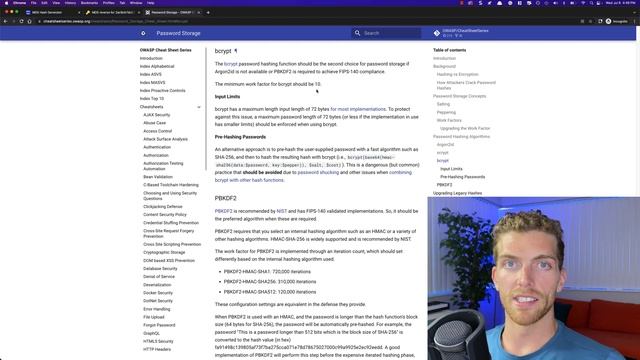Open the File menu
Screen dimensions: 640x360
click(x=33, y=3)
